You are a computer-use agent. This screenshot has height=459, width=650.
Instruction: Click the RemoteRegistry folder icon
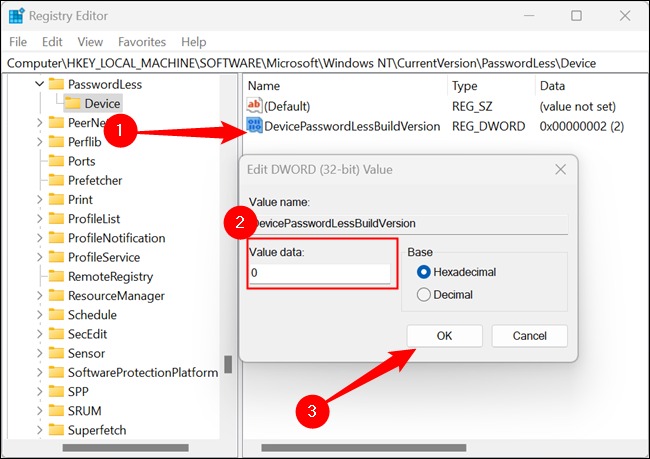pyautogui.click(x=56, y=276)
